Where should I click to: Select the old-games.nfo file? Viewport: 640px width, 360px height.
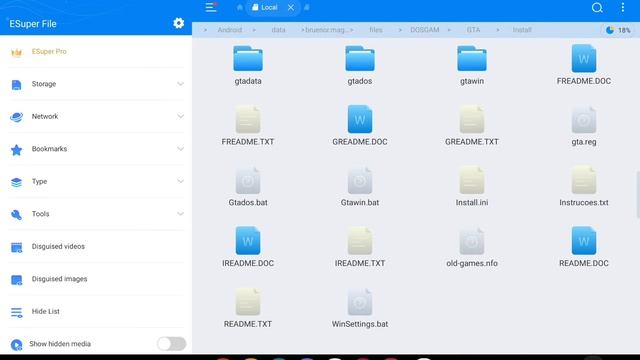pos(472,247)
